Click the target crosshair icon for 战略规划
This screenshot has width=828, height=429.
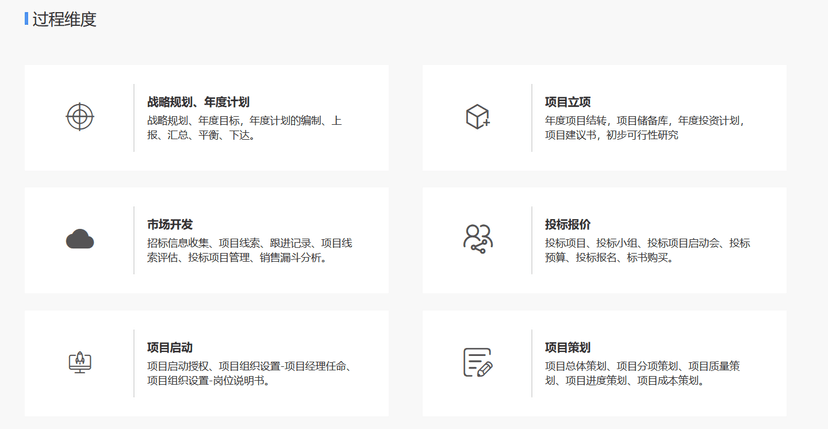(x=80, y=117)
